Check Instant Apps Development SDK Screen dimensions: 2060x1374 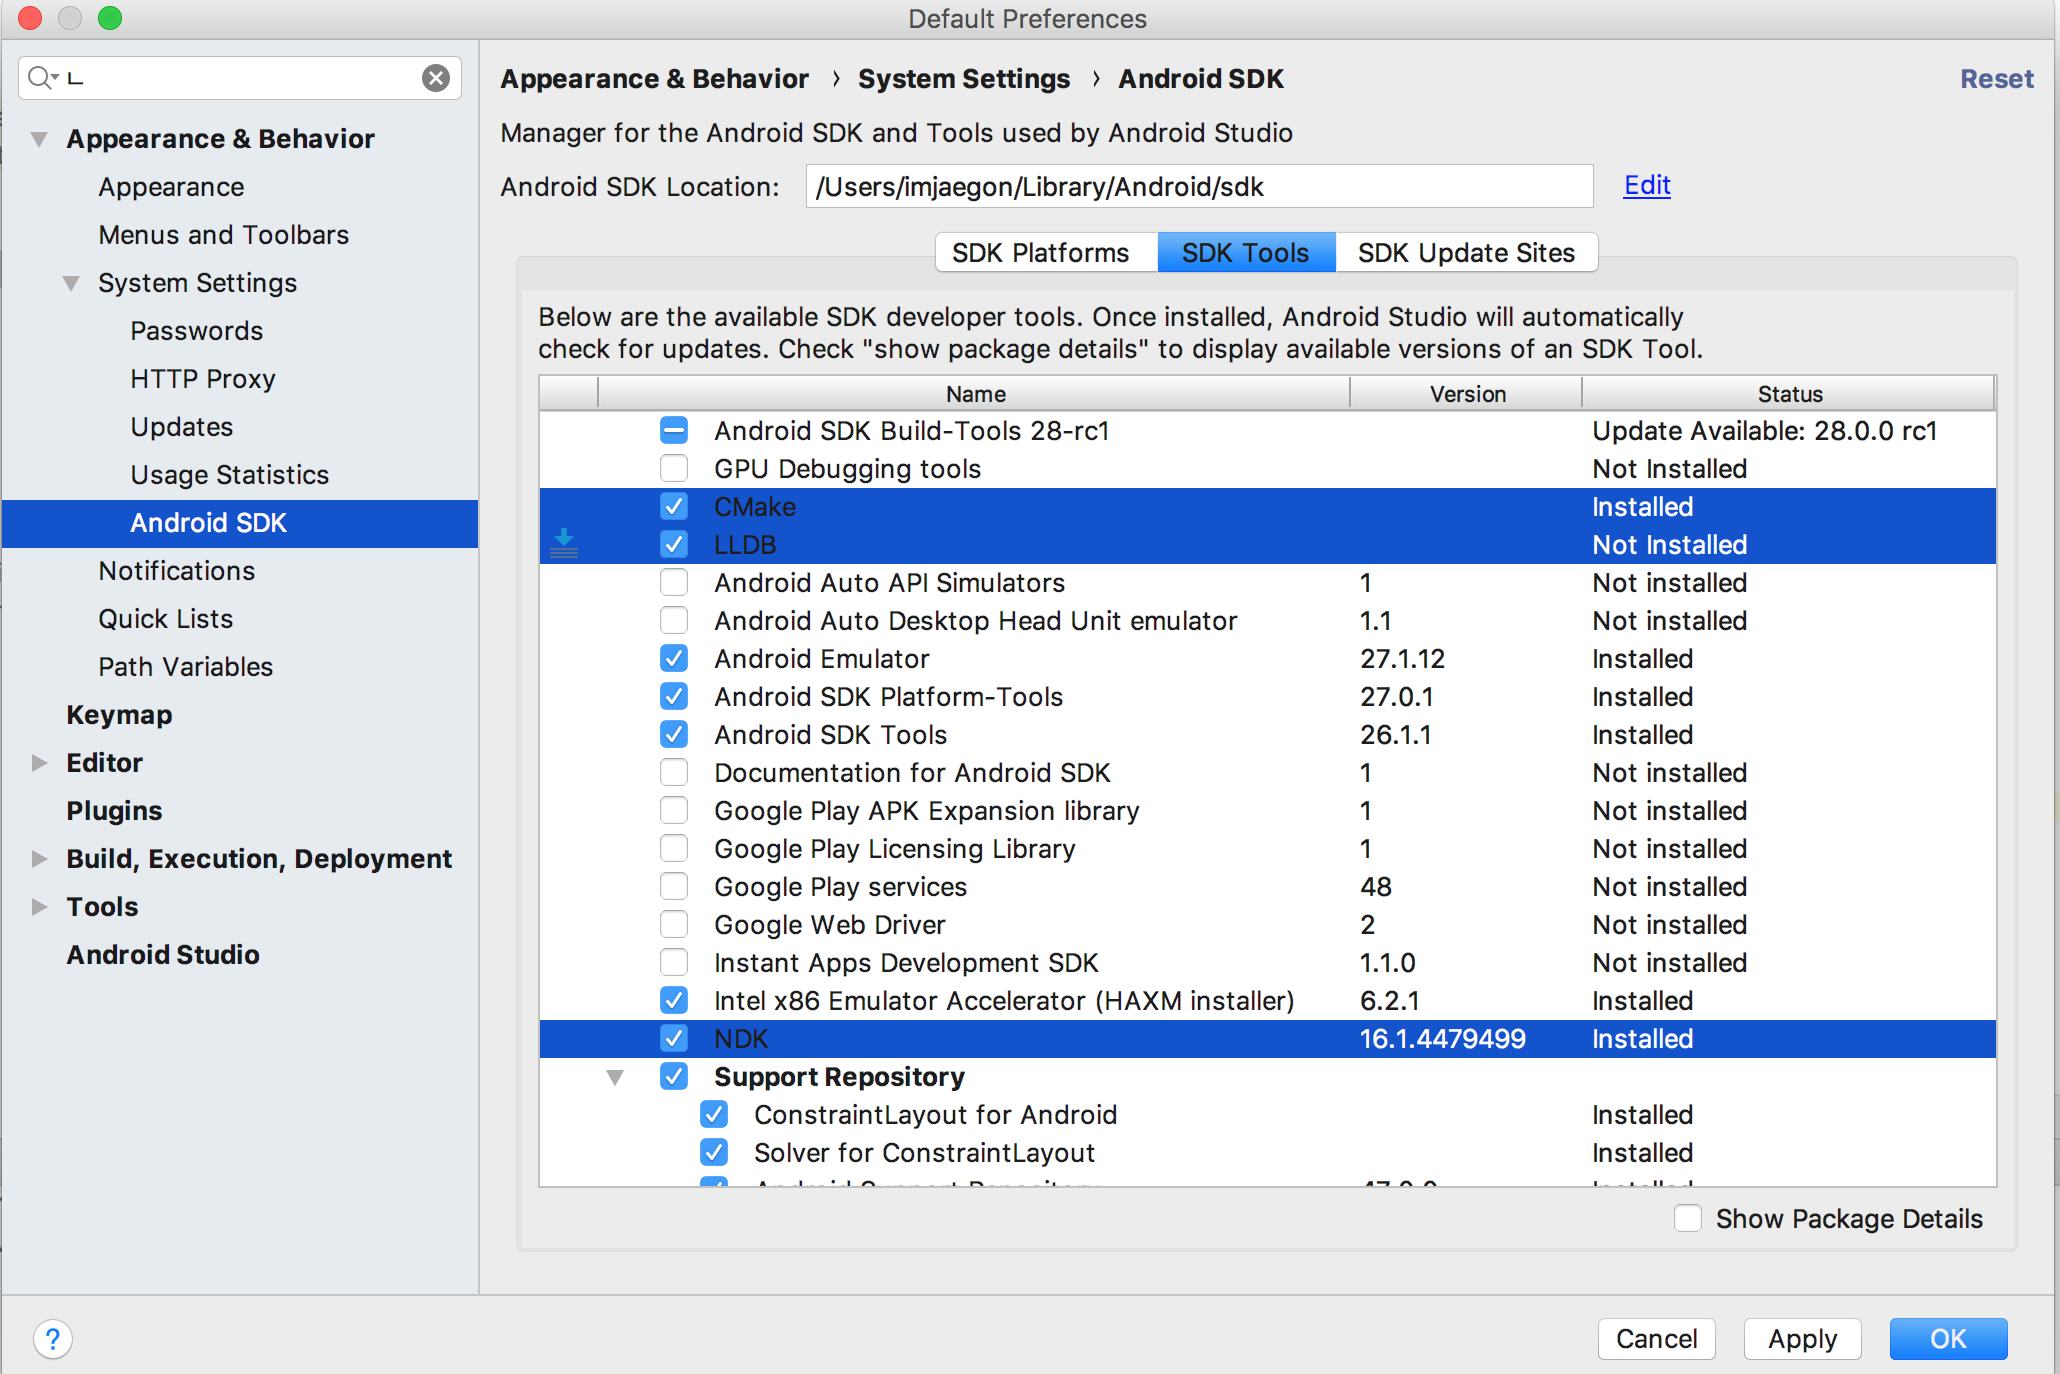tap(674, 962)
